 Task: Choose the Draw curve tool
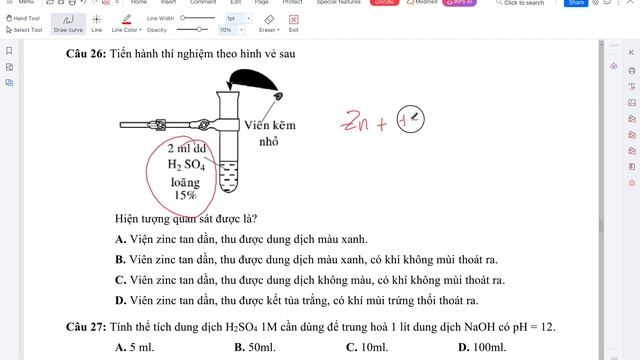pyautogui.click(x=68, y=24)
